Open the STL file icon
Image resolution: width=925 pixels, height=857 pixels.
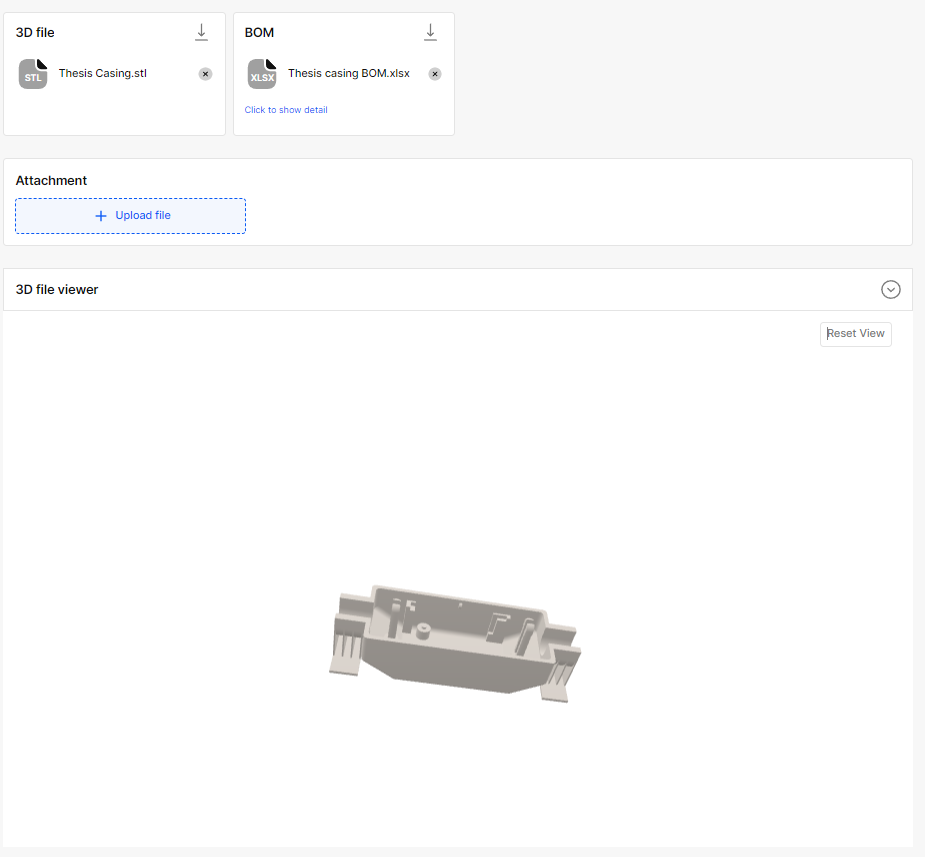(x=33, y=74)
